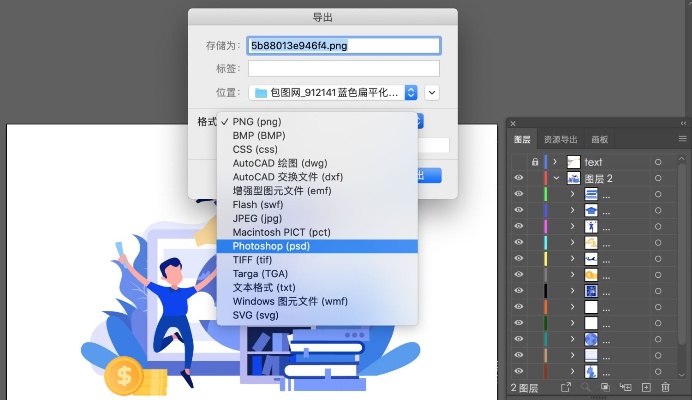Image resolution: width=692 pixels, height=400 pixels.
Task: Pick 增强型图元文件 (emf) format
Action: [x=317, y=191]
